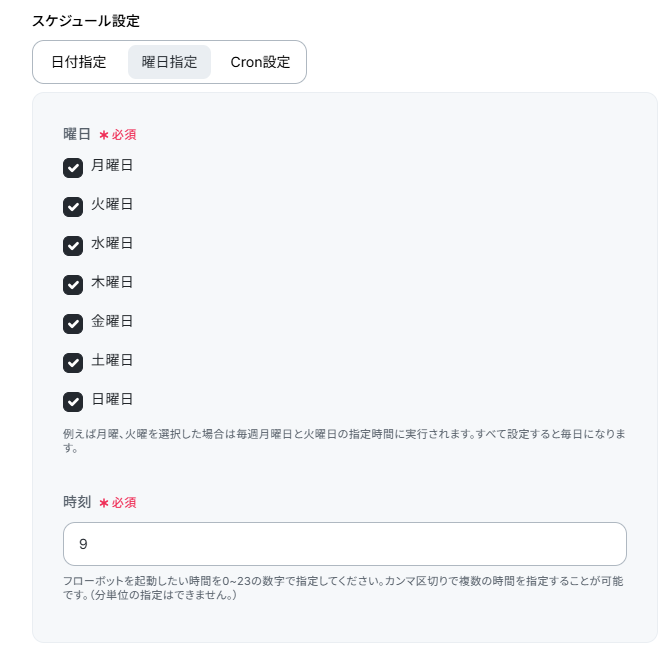The image size is (672, 652).
Task: Click the 土曜日 text label
Action: pos(112,361)
